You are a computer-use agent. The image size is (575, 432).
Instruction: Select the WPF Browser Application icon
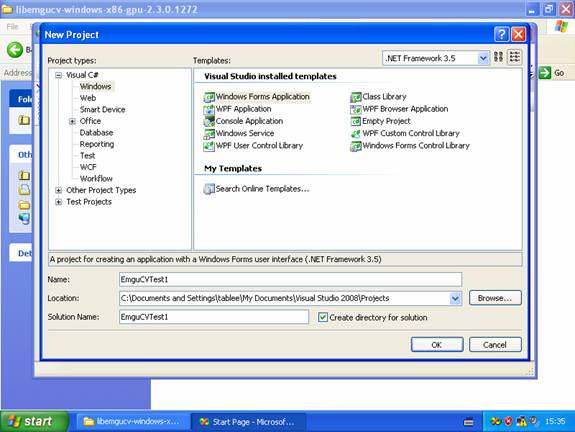click(x=356, y=109)
